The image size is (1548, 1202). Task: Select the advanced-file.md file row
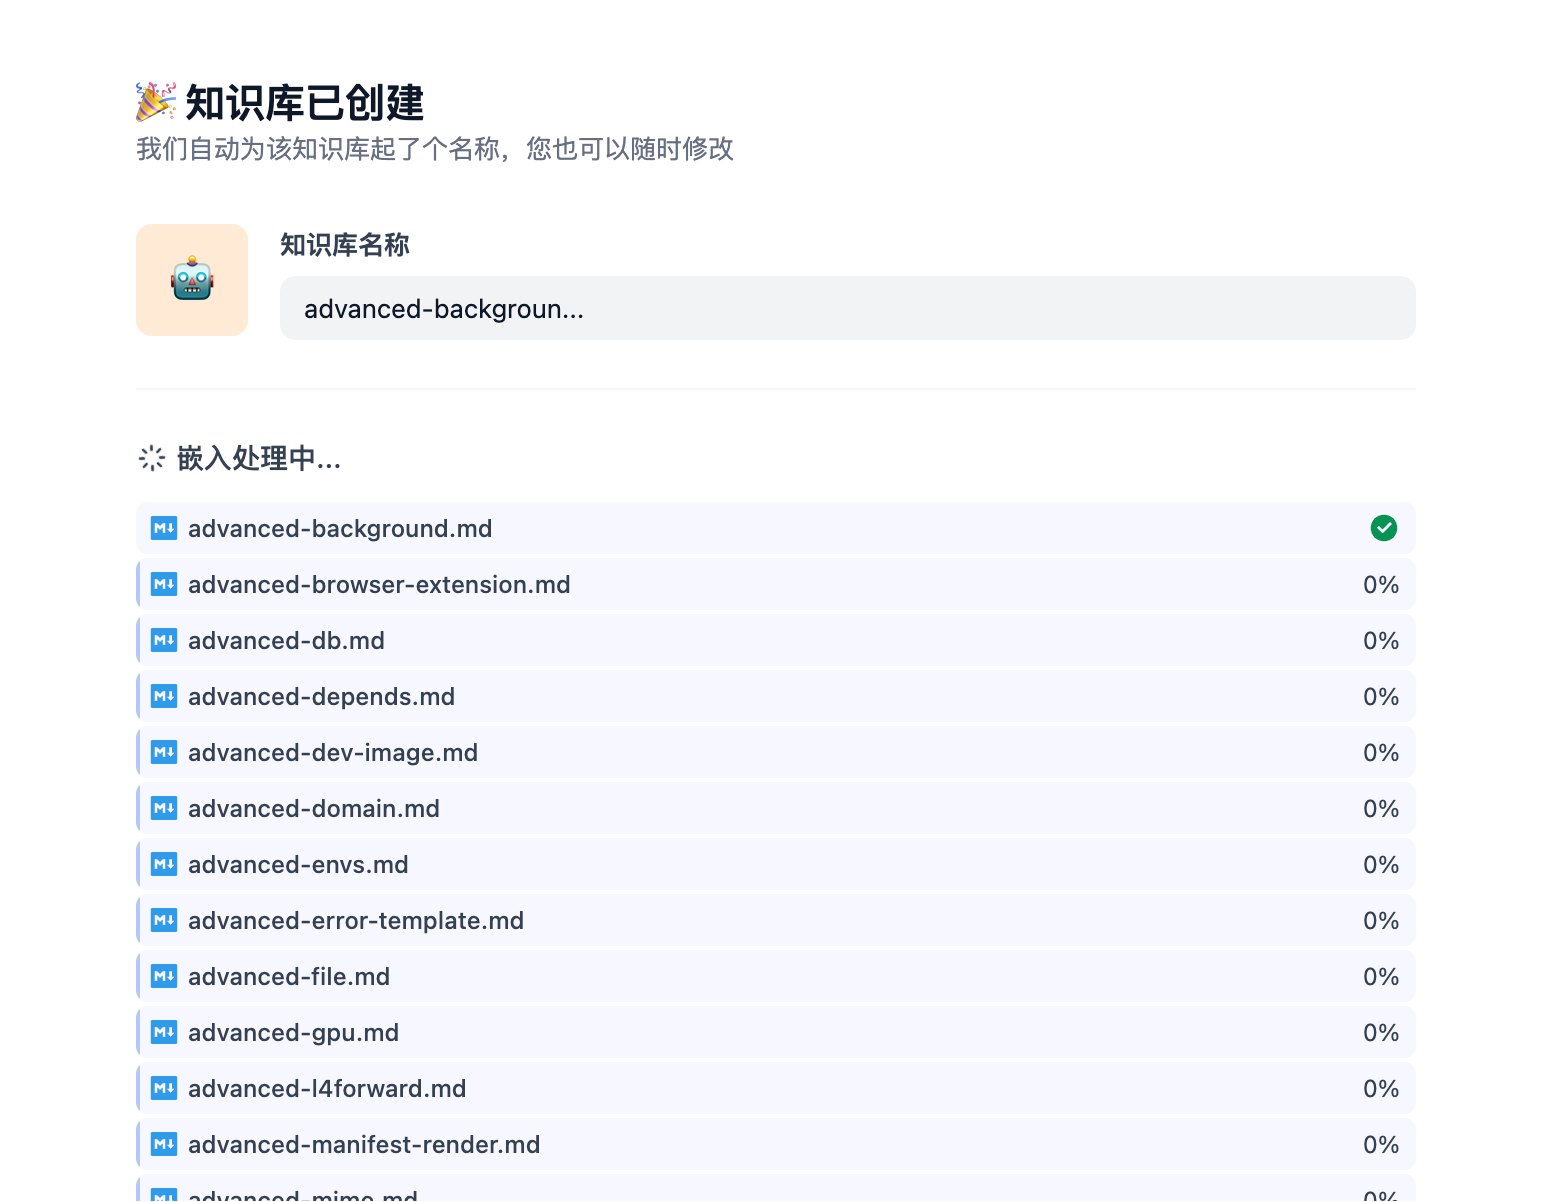pos(776,976)
